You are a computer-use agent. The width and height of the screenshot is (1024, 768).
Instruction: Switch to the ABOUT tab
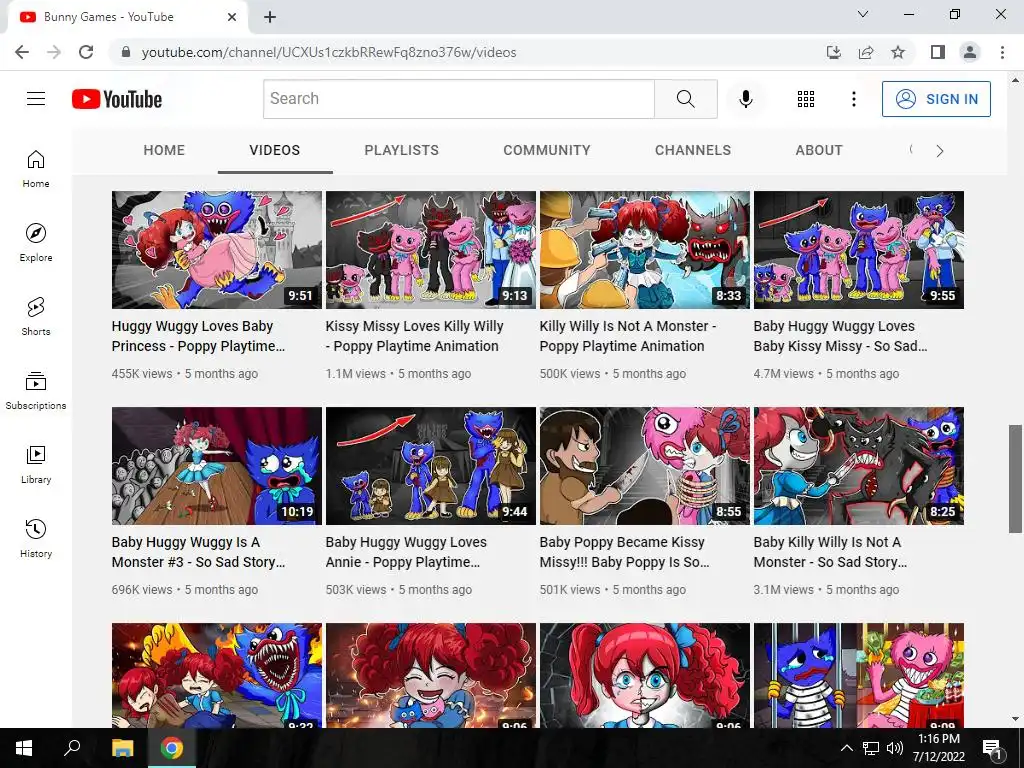click(x=819, y=150)
